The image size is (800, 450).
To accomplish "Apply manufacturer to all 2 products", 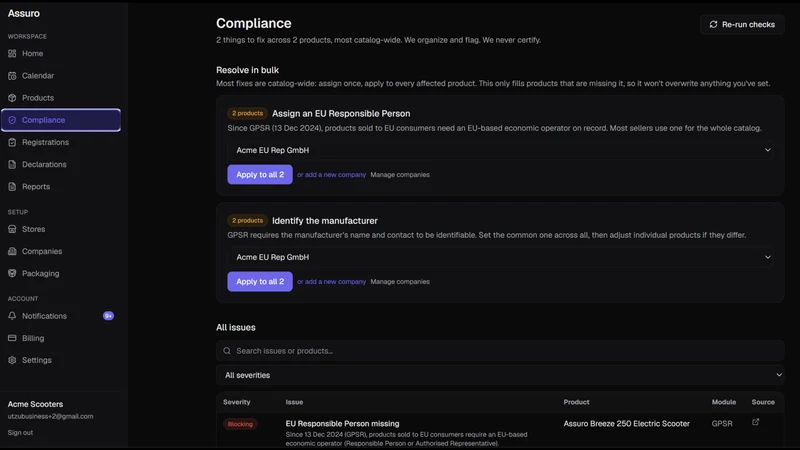I will (x=260, y=282).
